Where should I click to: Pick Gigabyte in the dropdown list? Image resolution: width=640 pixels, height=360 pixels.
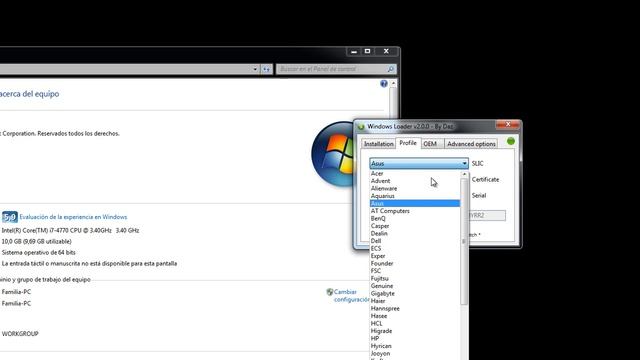pyautogui.click(x=415, y=293)
